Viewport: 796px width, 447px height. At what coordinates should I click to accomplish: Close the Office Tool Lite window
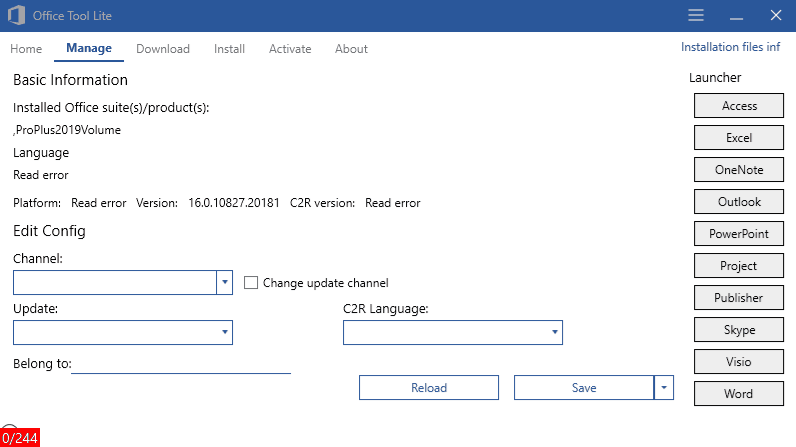[x=776, y=15]
